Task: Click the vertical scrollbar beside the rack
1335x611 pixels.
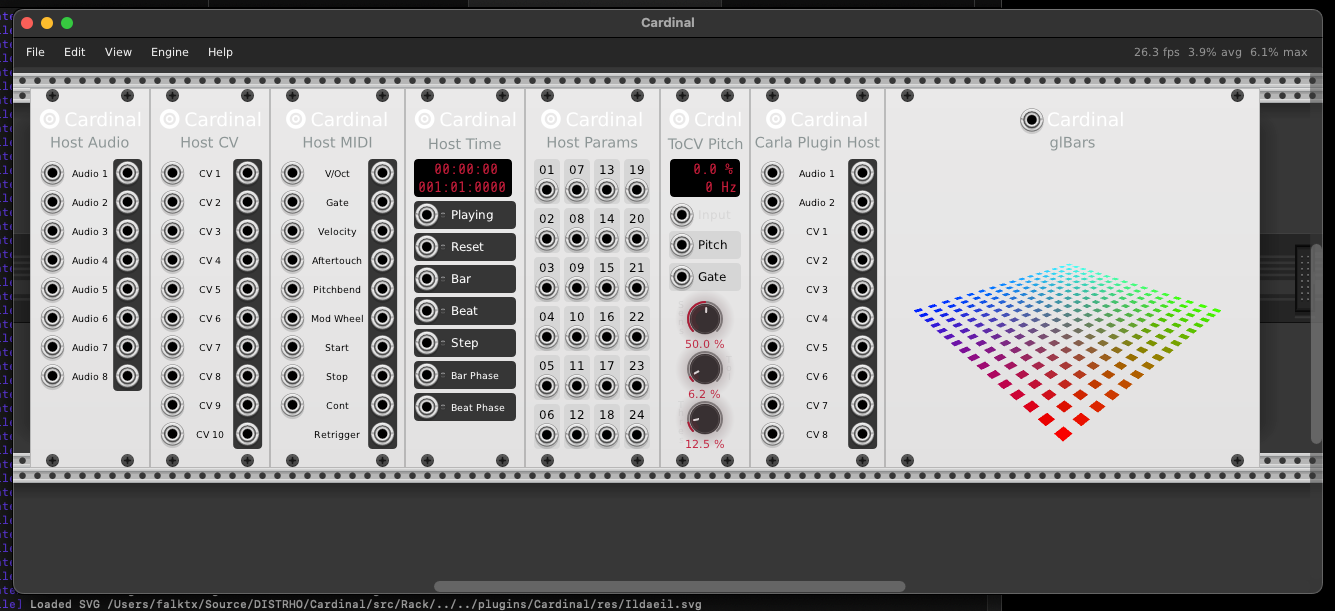Action: click(1317, 344)
